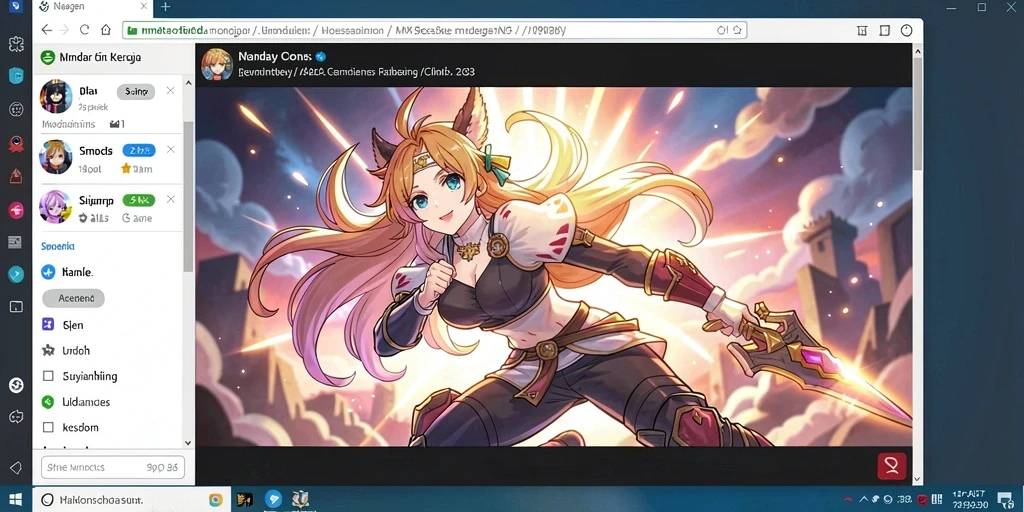The height and width of the screenshot is (512, 1024).
Task: Click the sidebar scroll-up arrow
Action: (188, 83)
